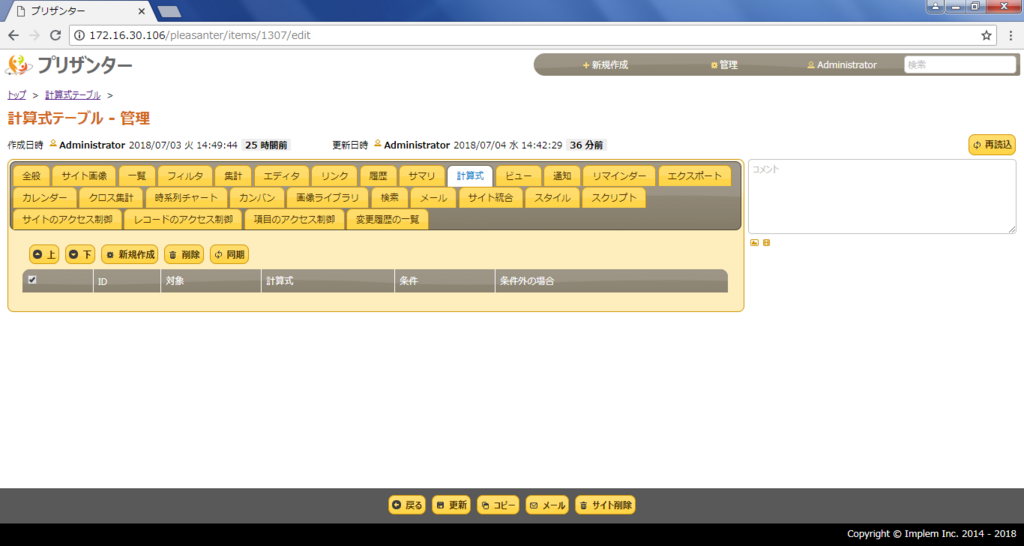Click the 検索 search field
This screenshot has width=1024, height=546.
tap(960, 65)
